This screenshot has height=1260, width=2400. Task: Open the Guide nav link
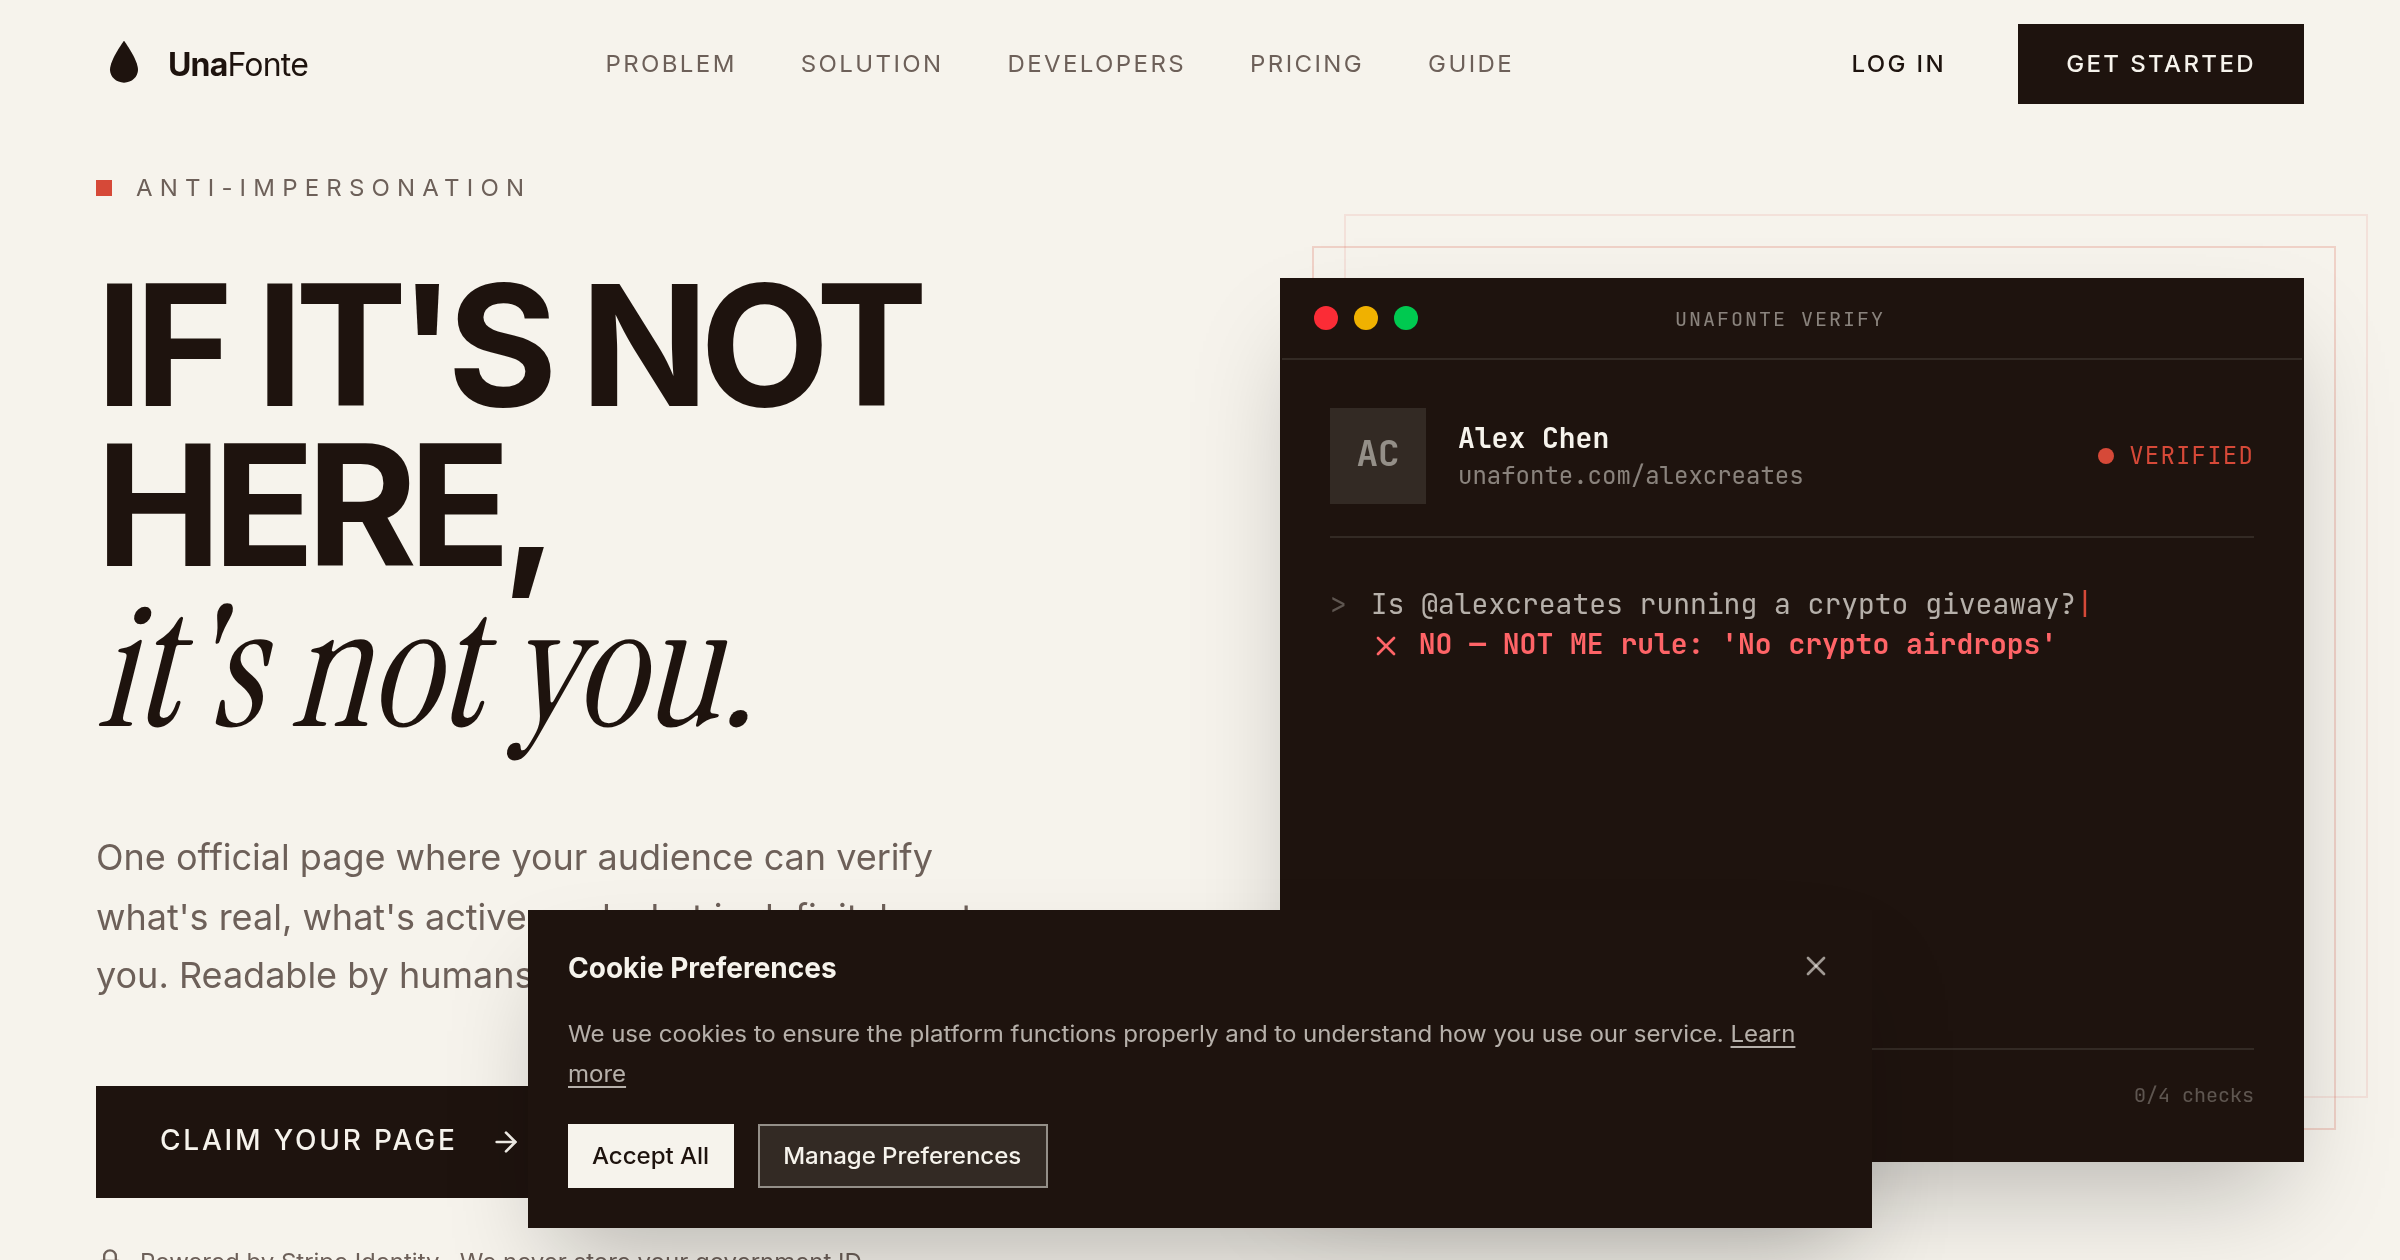click(x=1470, y=64)
